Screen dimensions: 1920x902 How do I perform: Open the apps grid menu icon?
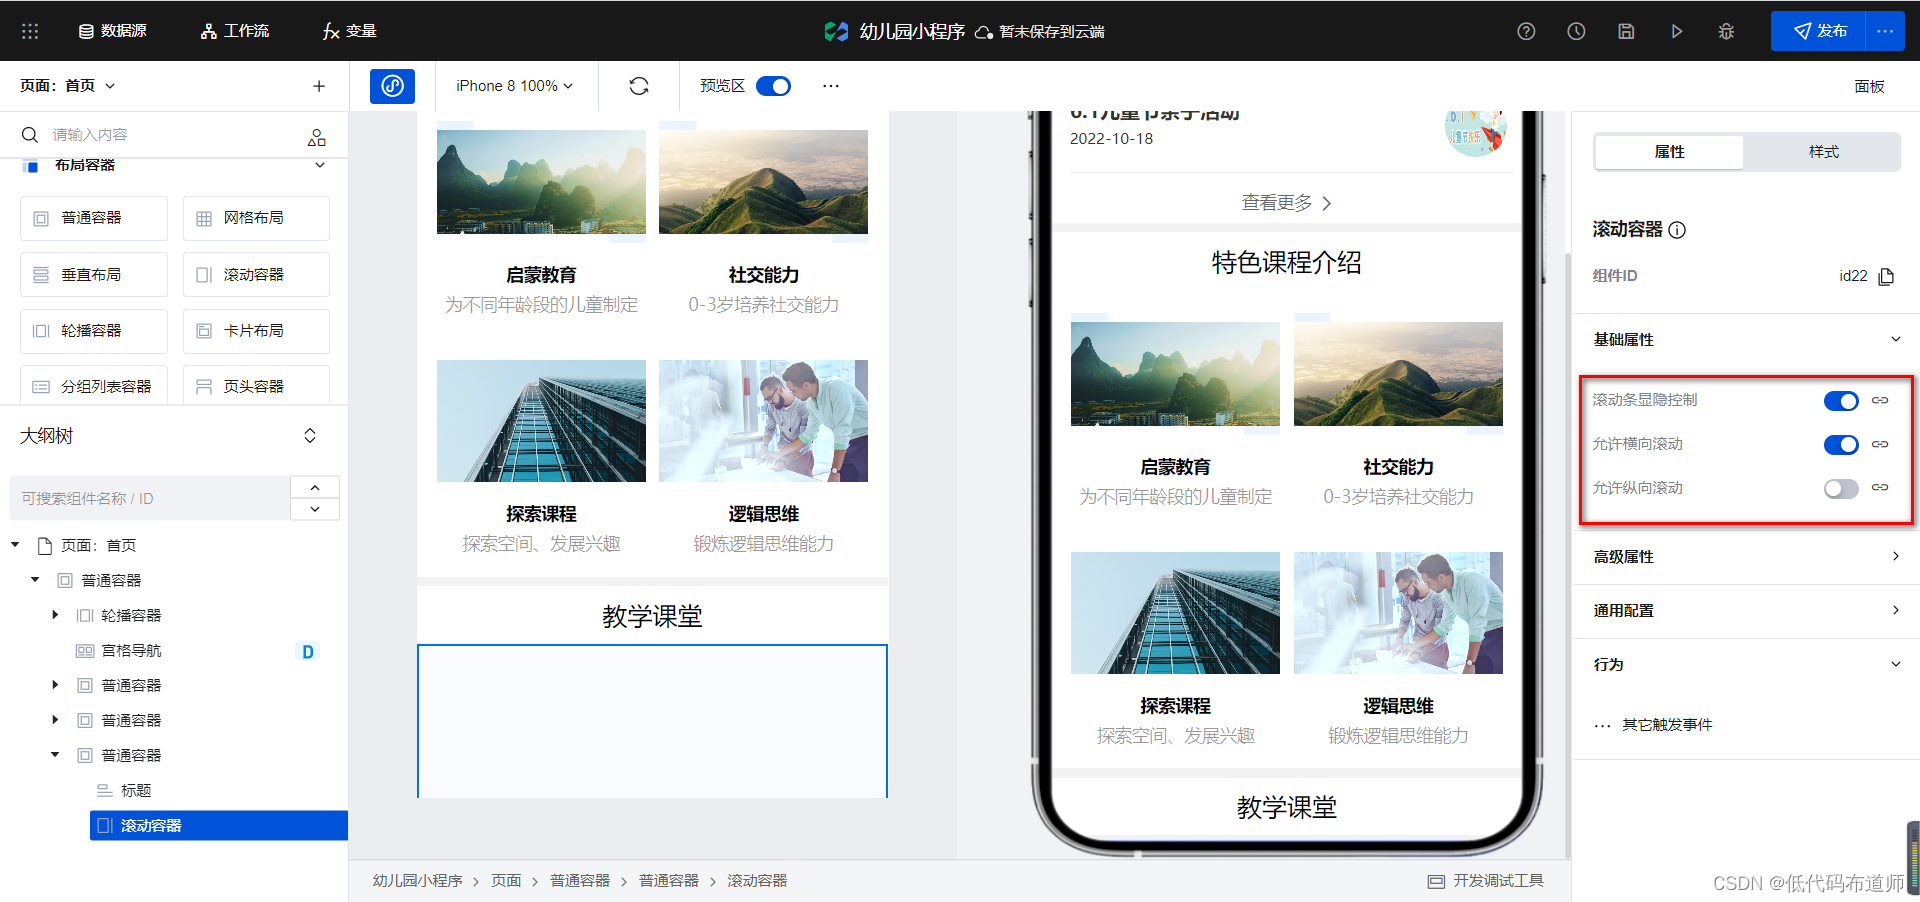[30, 31]
